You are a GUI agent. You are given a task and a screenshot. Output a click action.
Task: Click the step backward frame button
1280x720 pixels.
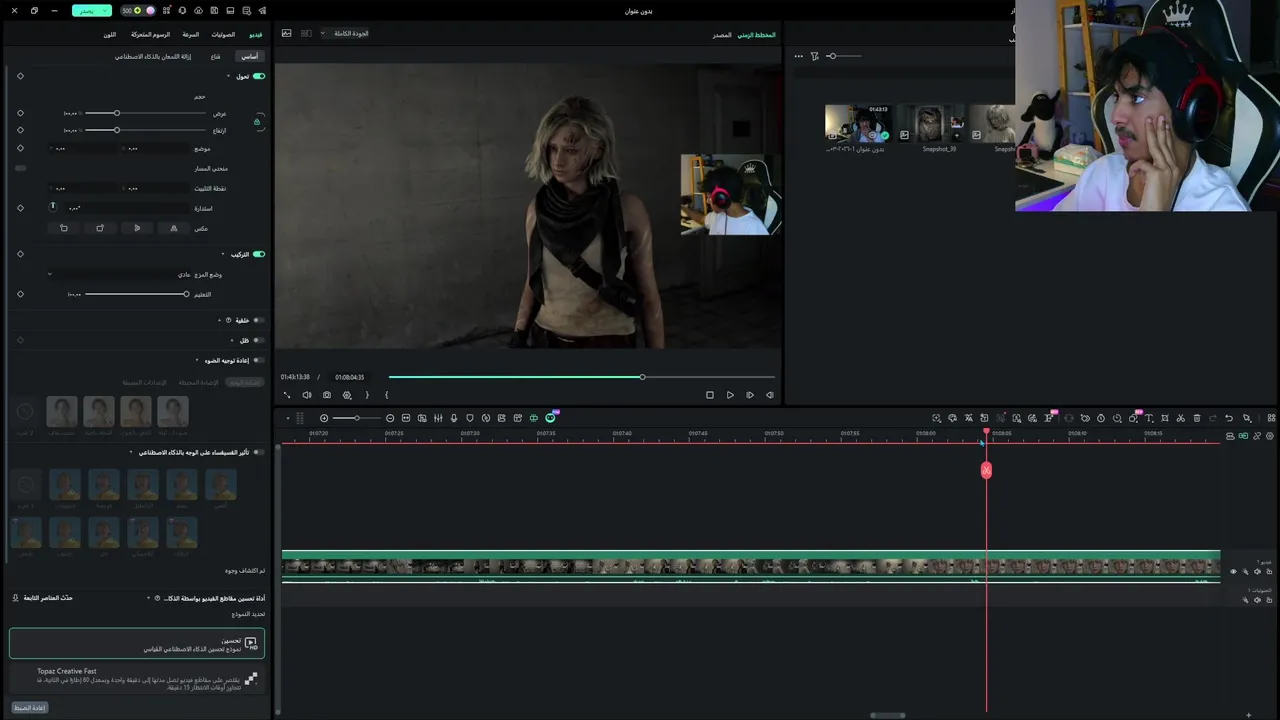770,395
